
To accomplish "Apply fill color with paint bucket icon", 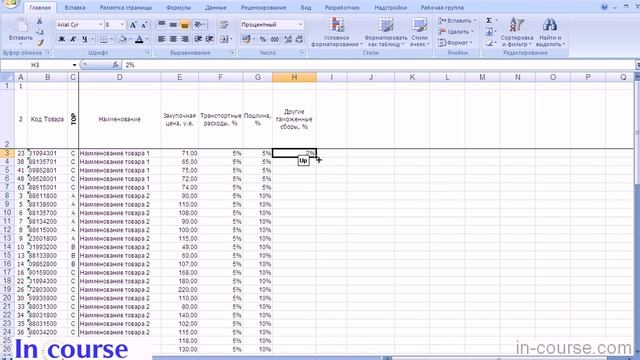I will click(122, 39).
